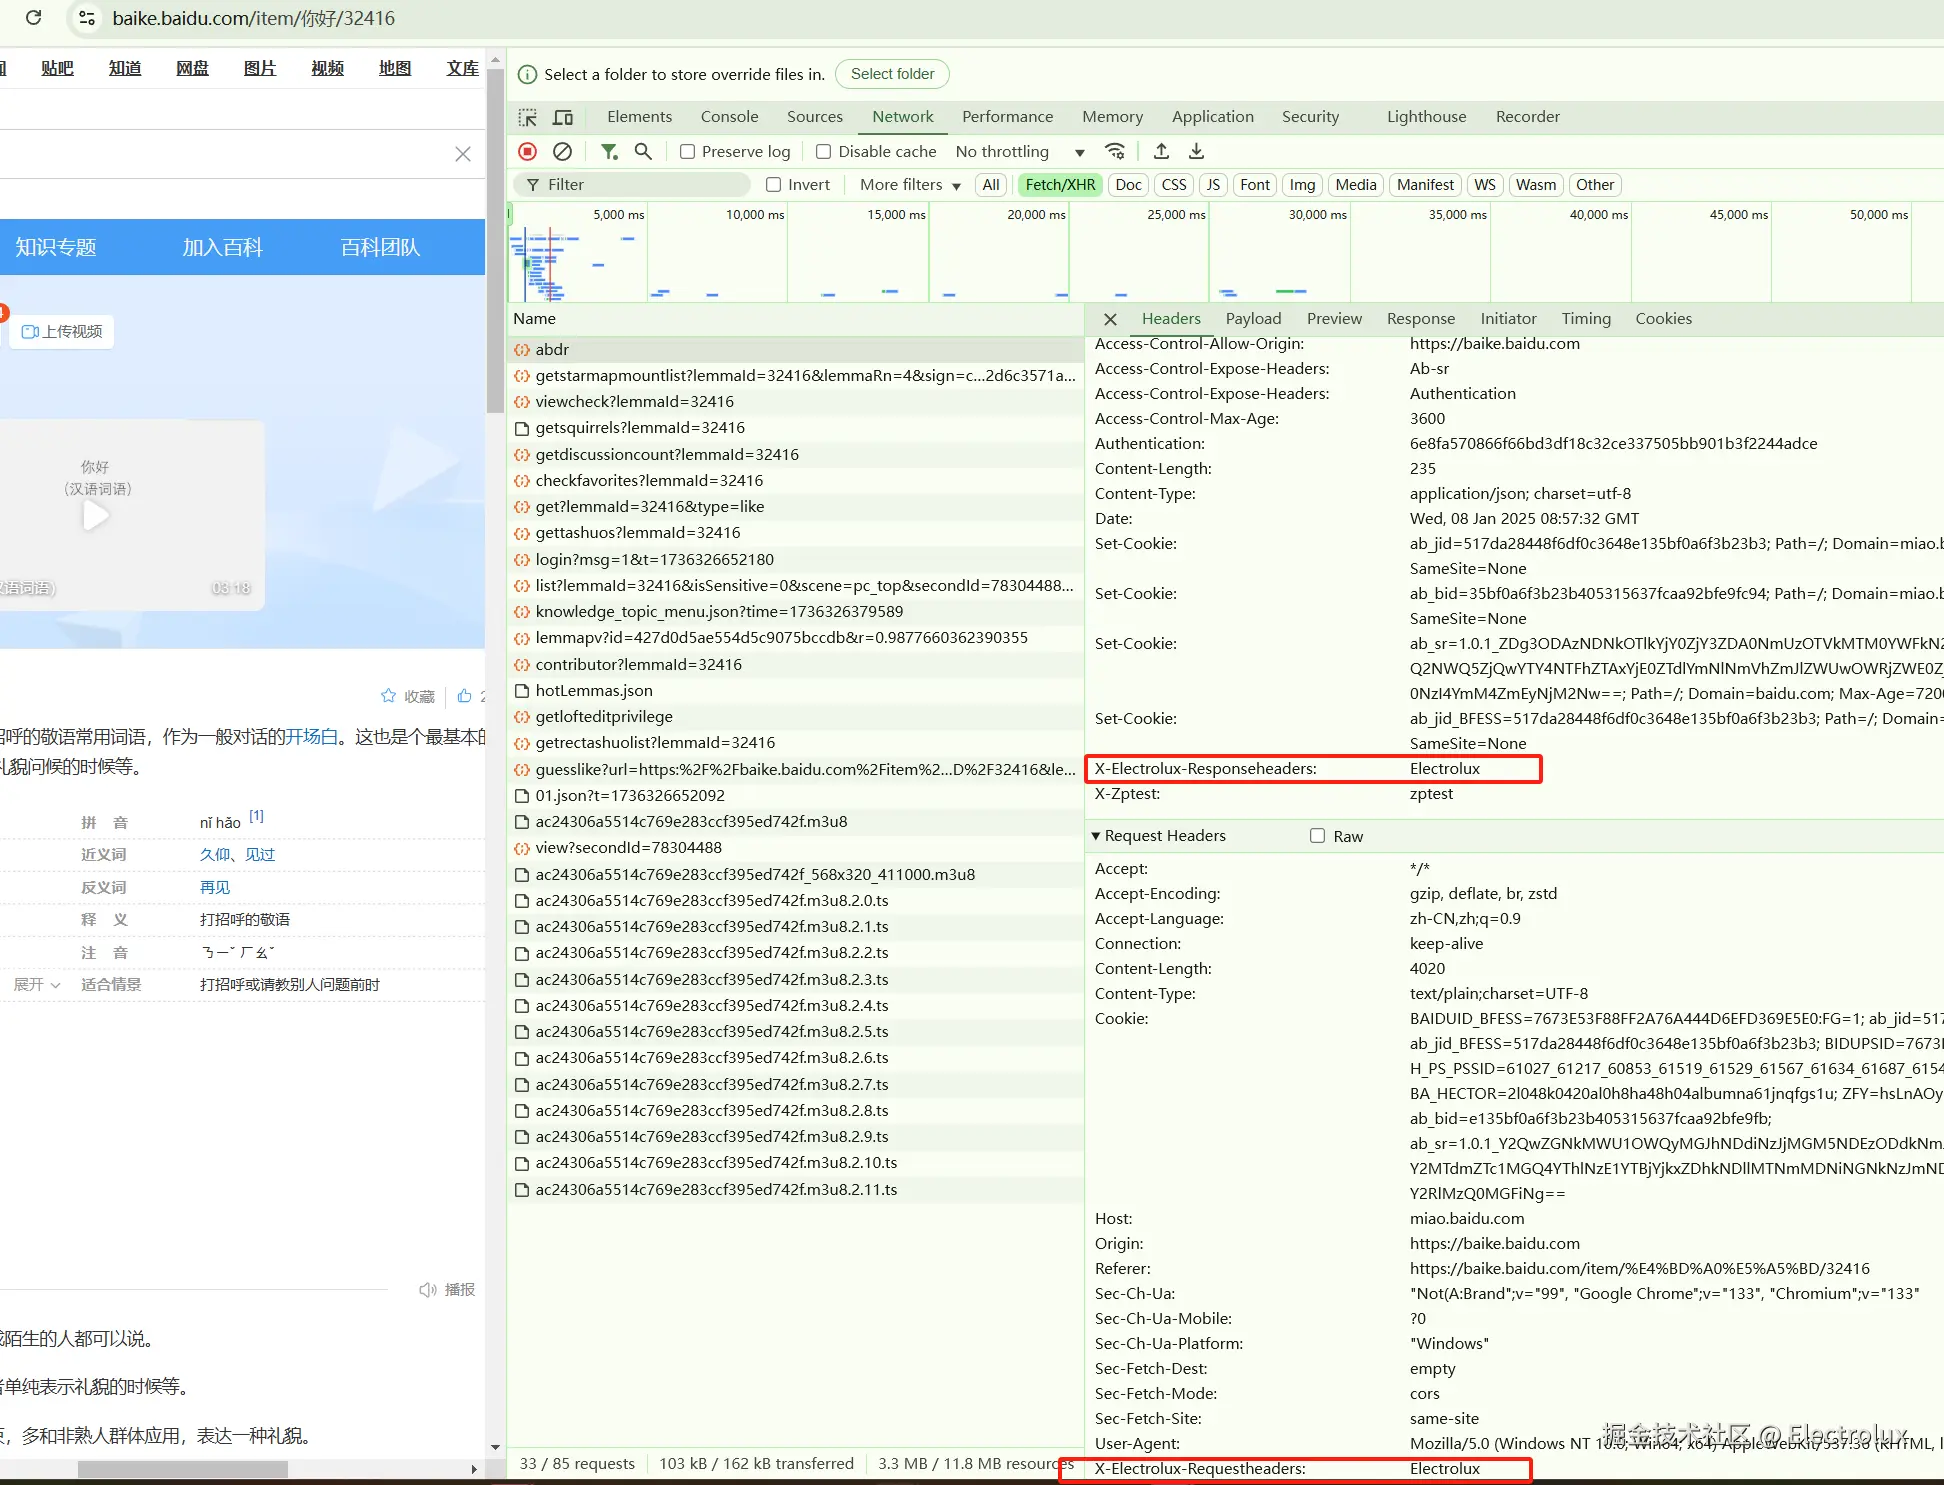Check the Disable cache option

824,151
